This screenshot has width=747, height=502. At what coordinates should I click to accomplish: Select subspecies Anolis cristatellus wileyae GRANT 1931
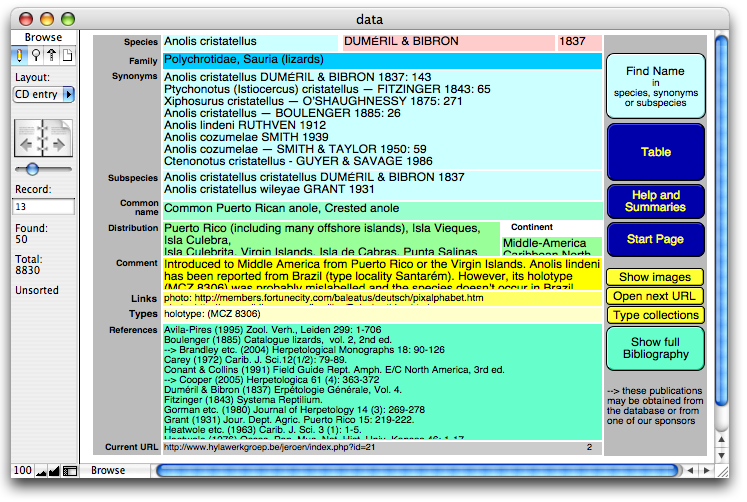[269, 190]
